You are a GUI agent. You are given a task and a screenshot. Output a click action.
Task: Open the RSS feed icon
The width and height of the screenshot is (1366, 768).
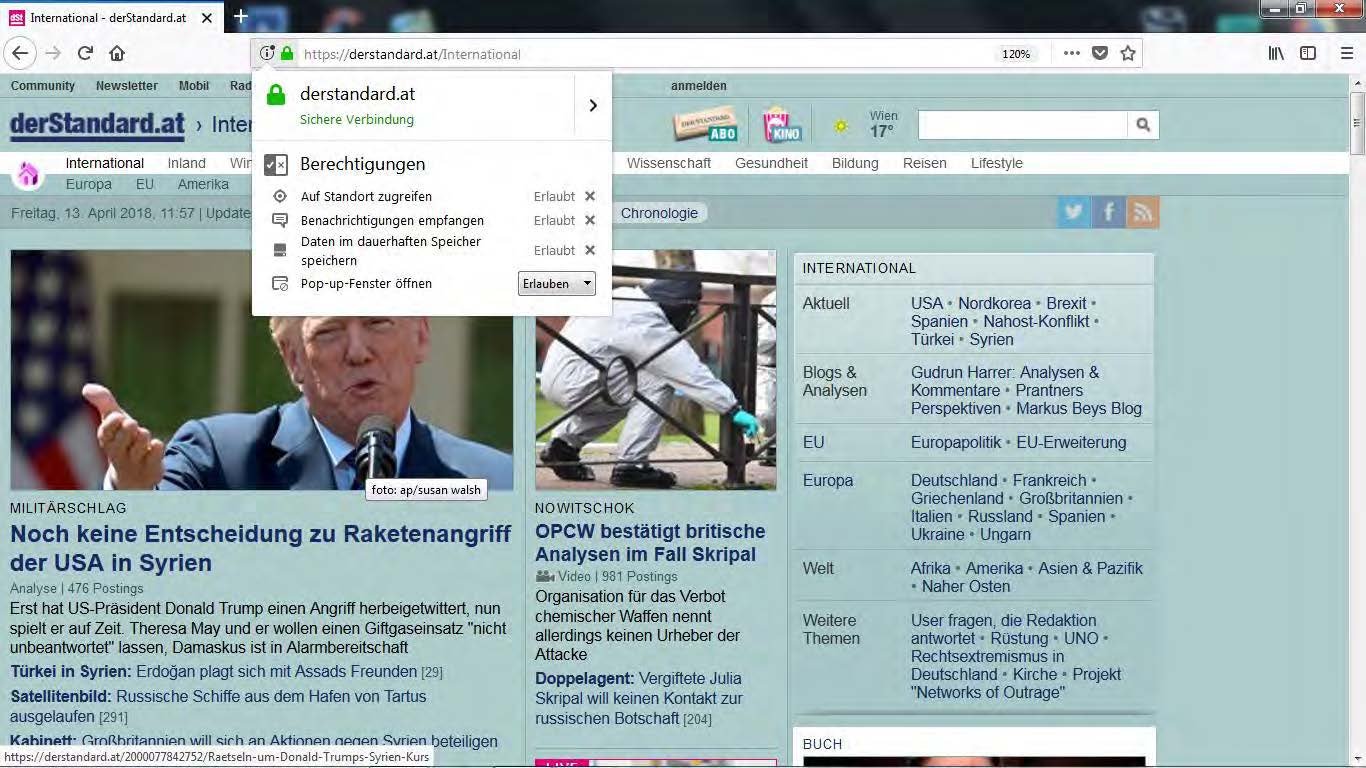click(x=1142, y=212)
